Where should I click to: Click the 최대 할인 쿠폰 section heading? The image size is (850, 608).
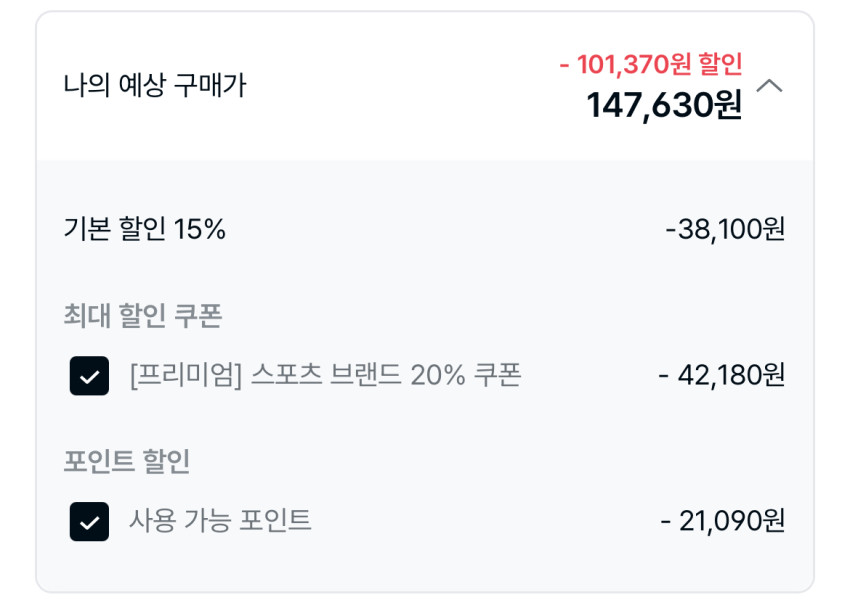[142, 316]
